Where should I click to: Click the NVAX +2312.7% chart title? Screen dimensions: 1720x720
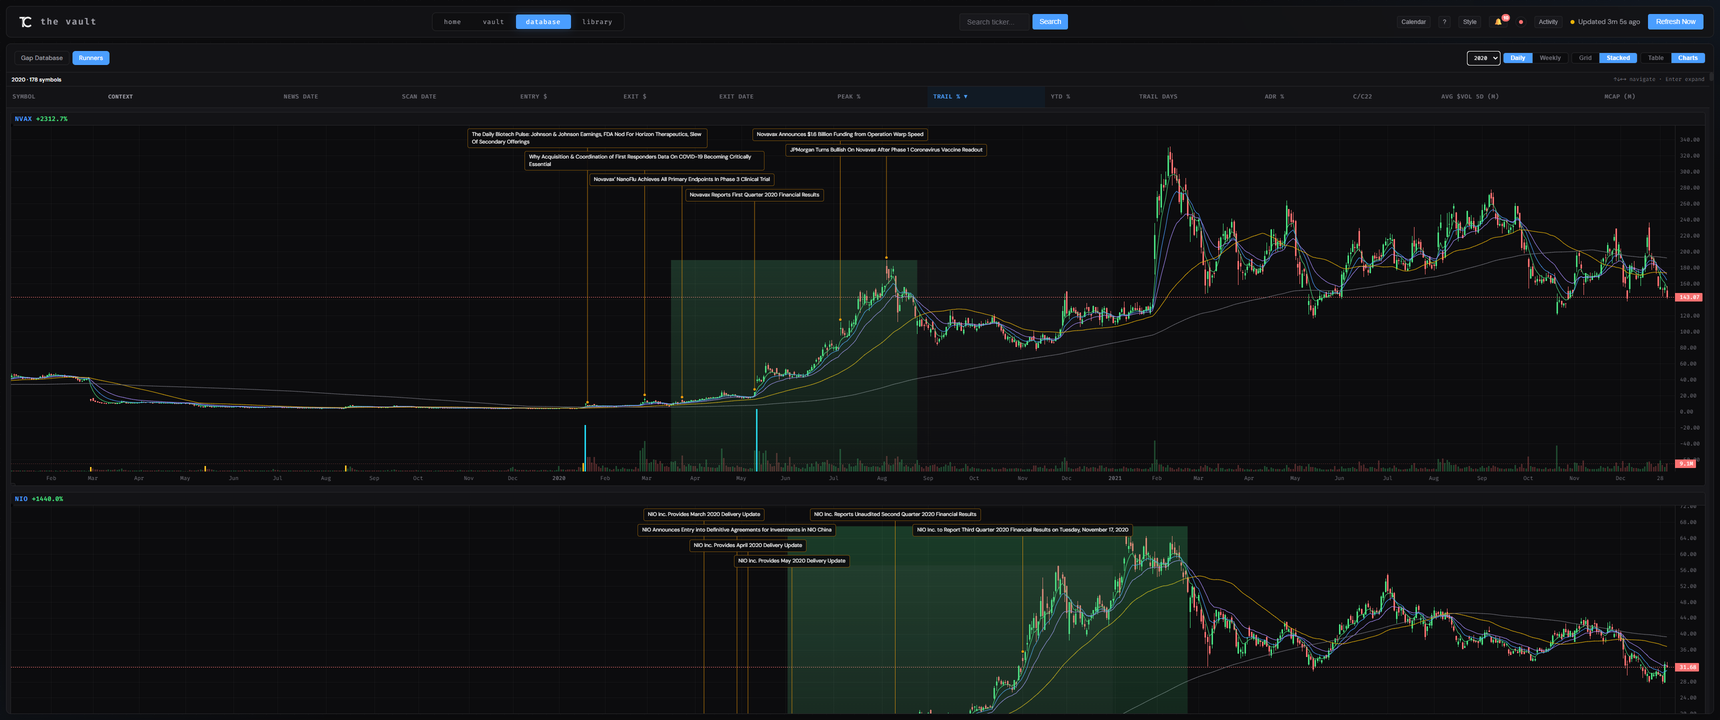click(41, 119)
